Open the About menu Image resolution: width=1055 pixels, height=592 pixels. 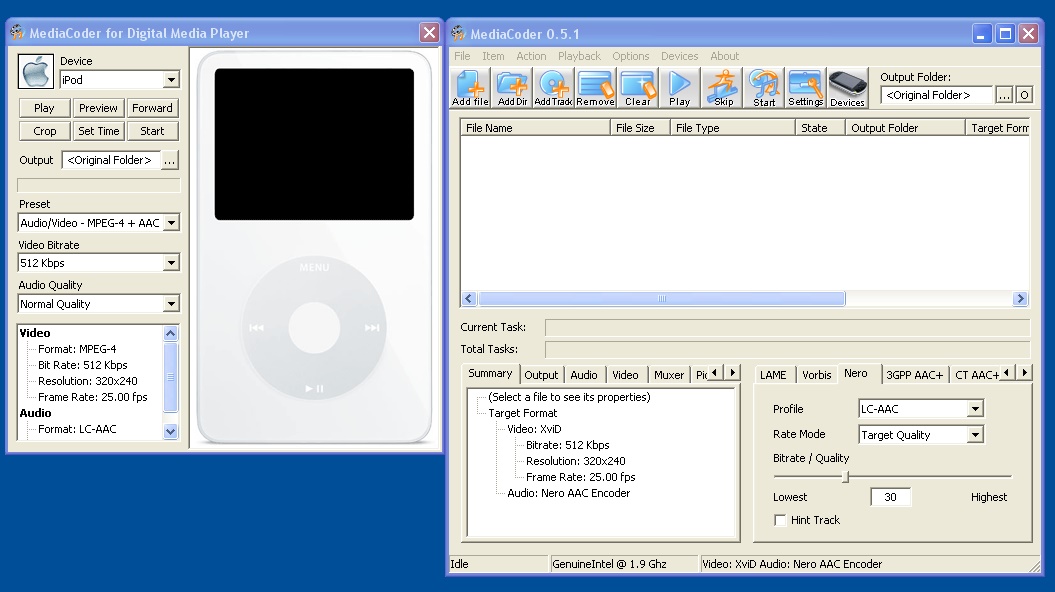(725, 56)
